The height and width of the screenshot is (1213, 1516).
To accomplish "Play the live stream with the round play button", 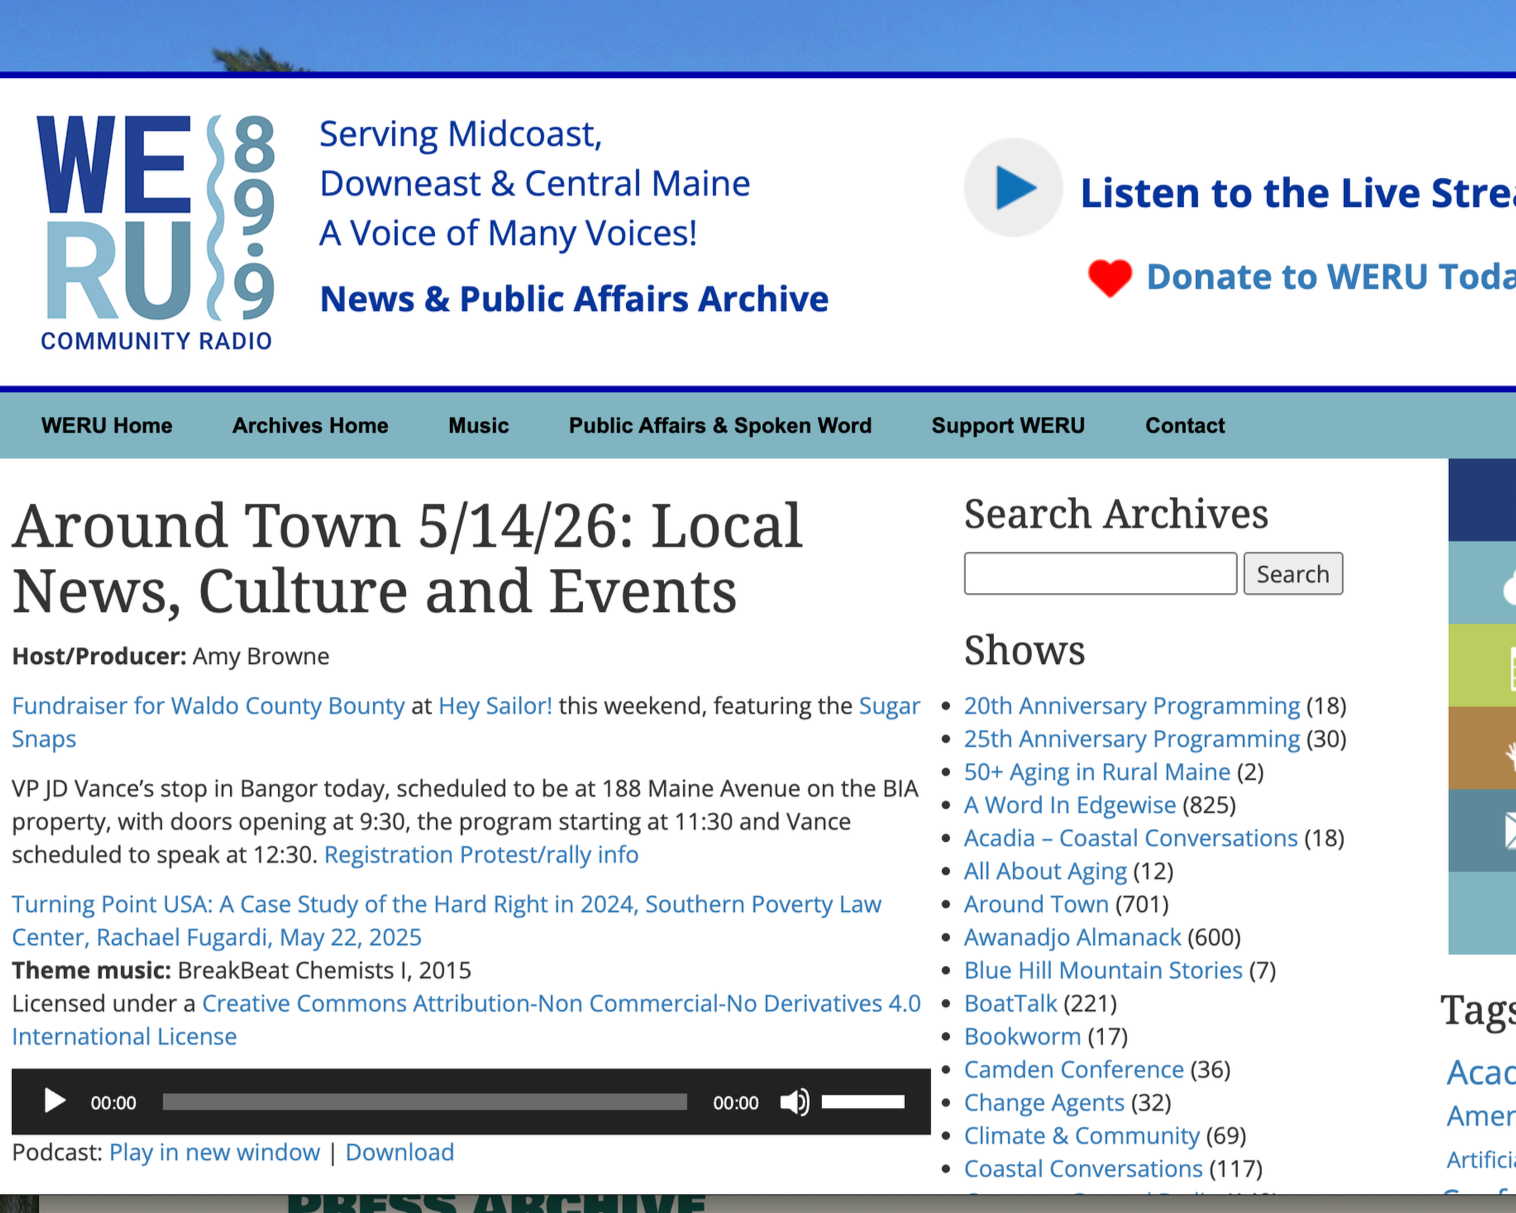I will (1013, 188).
